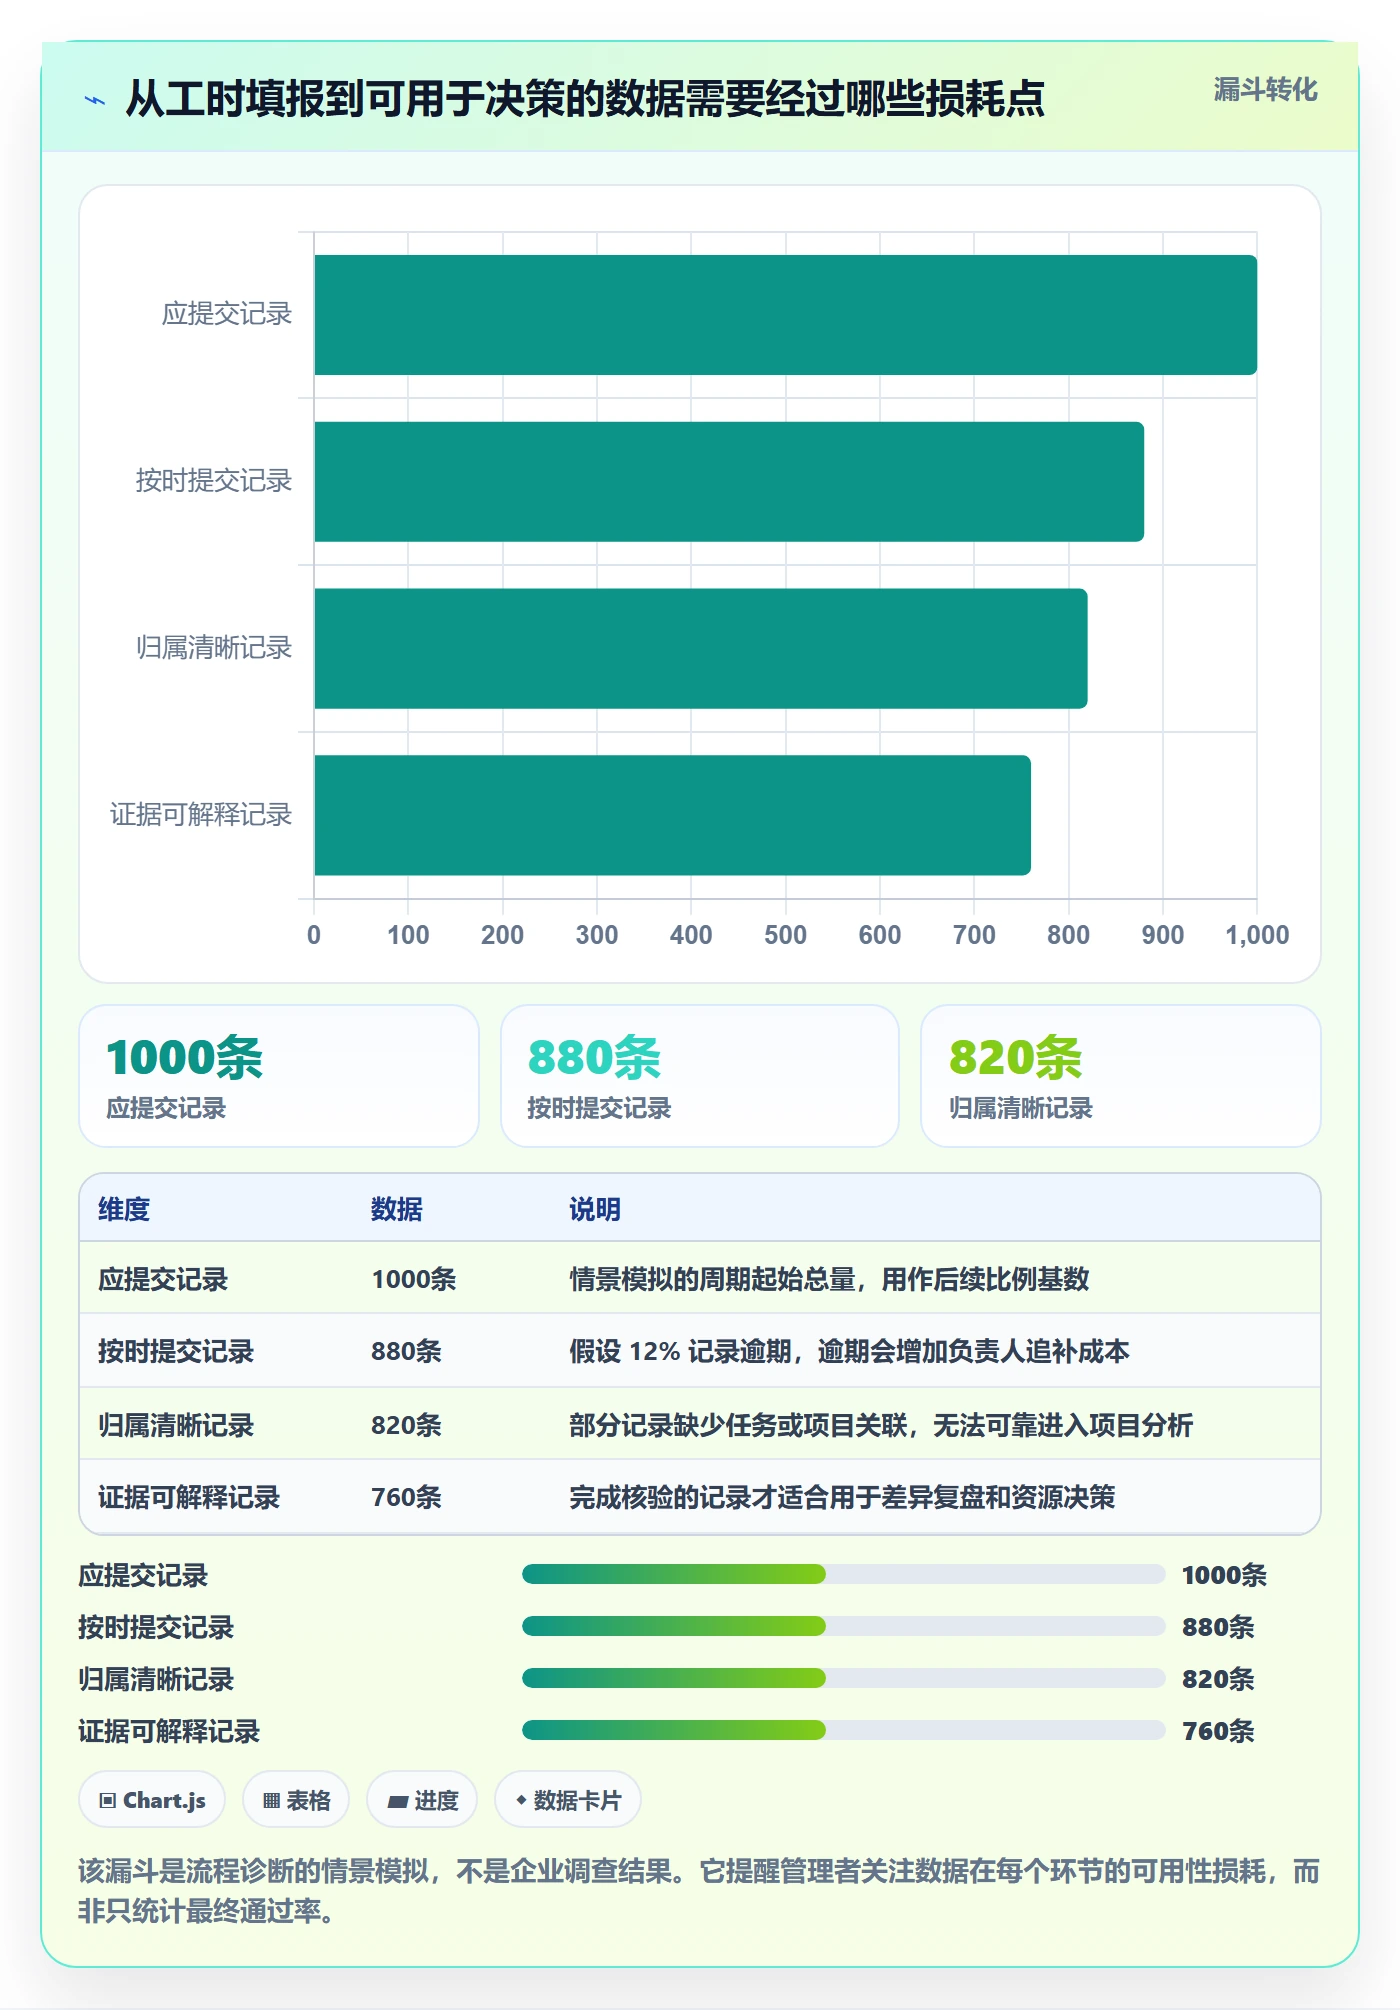The height and width of the screenshot is (2010, 1400).
Task: Open the 1000条 应提交记录 data card
Action: coord(279,1076)
